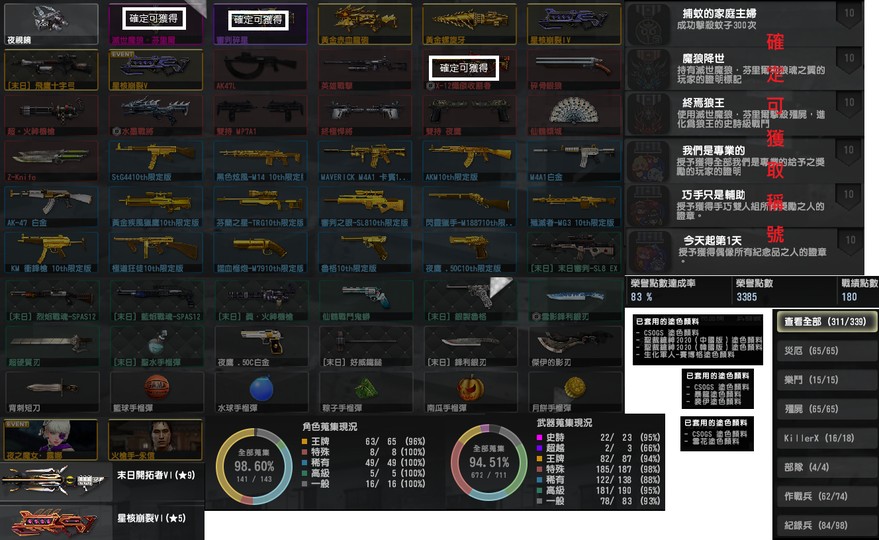Click the 星核崩裂VI (★5) weapon entry
The width and height of the screenshot is (879, 540).
pyautogui.click(x=102, y=522)
